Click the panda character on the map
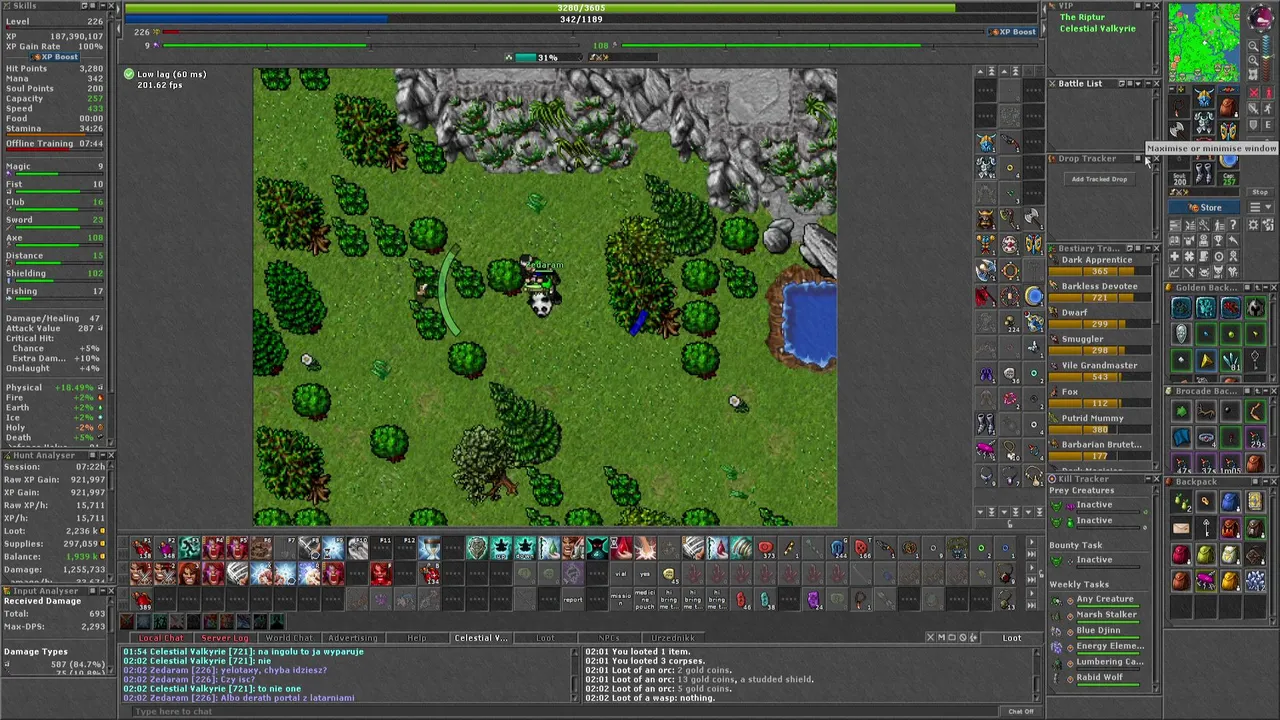1280x720 pixels. pyautogui.click(x=541, y=299)
